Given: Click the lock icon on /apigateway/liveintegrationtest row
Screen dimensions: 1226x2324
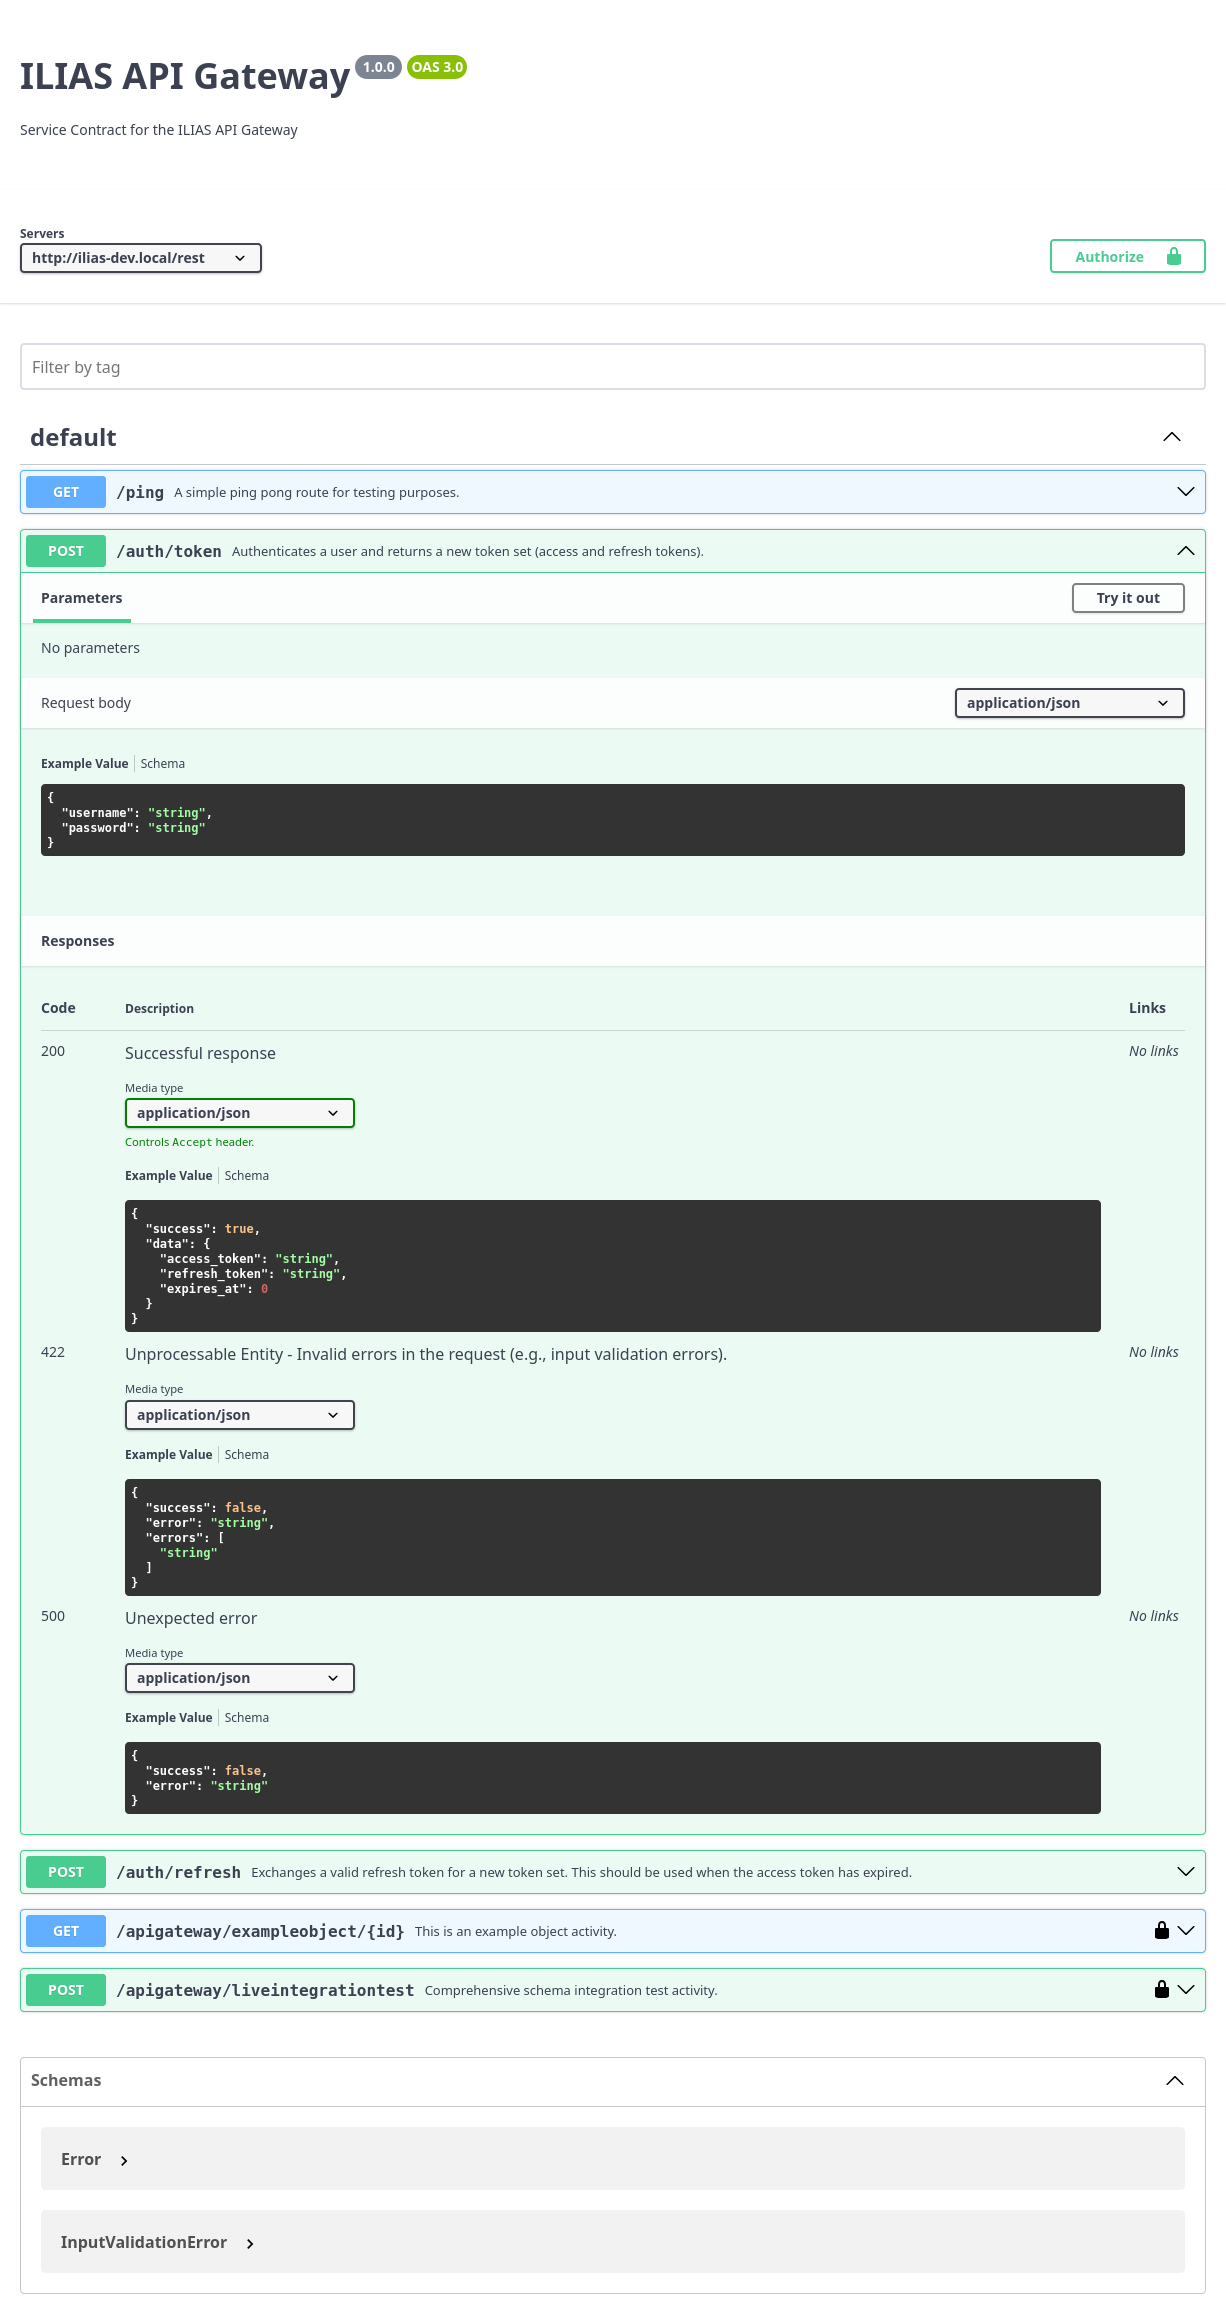Looking at the screenshot, I should (x=1162, y=1989).
